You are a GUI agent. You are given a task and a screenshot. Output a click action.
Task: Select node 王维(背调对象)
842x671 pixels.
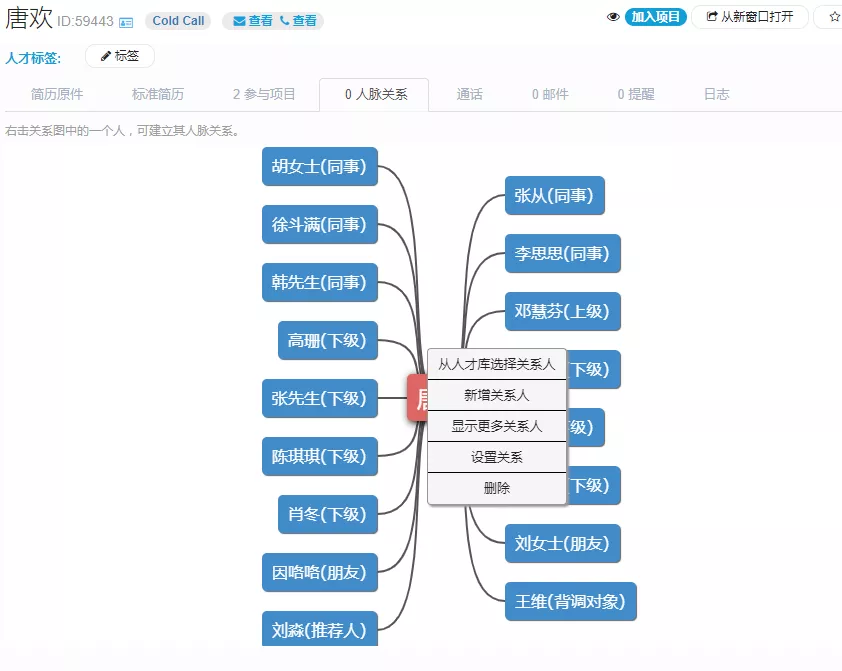[x=571, y=601]
